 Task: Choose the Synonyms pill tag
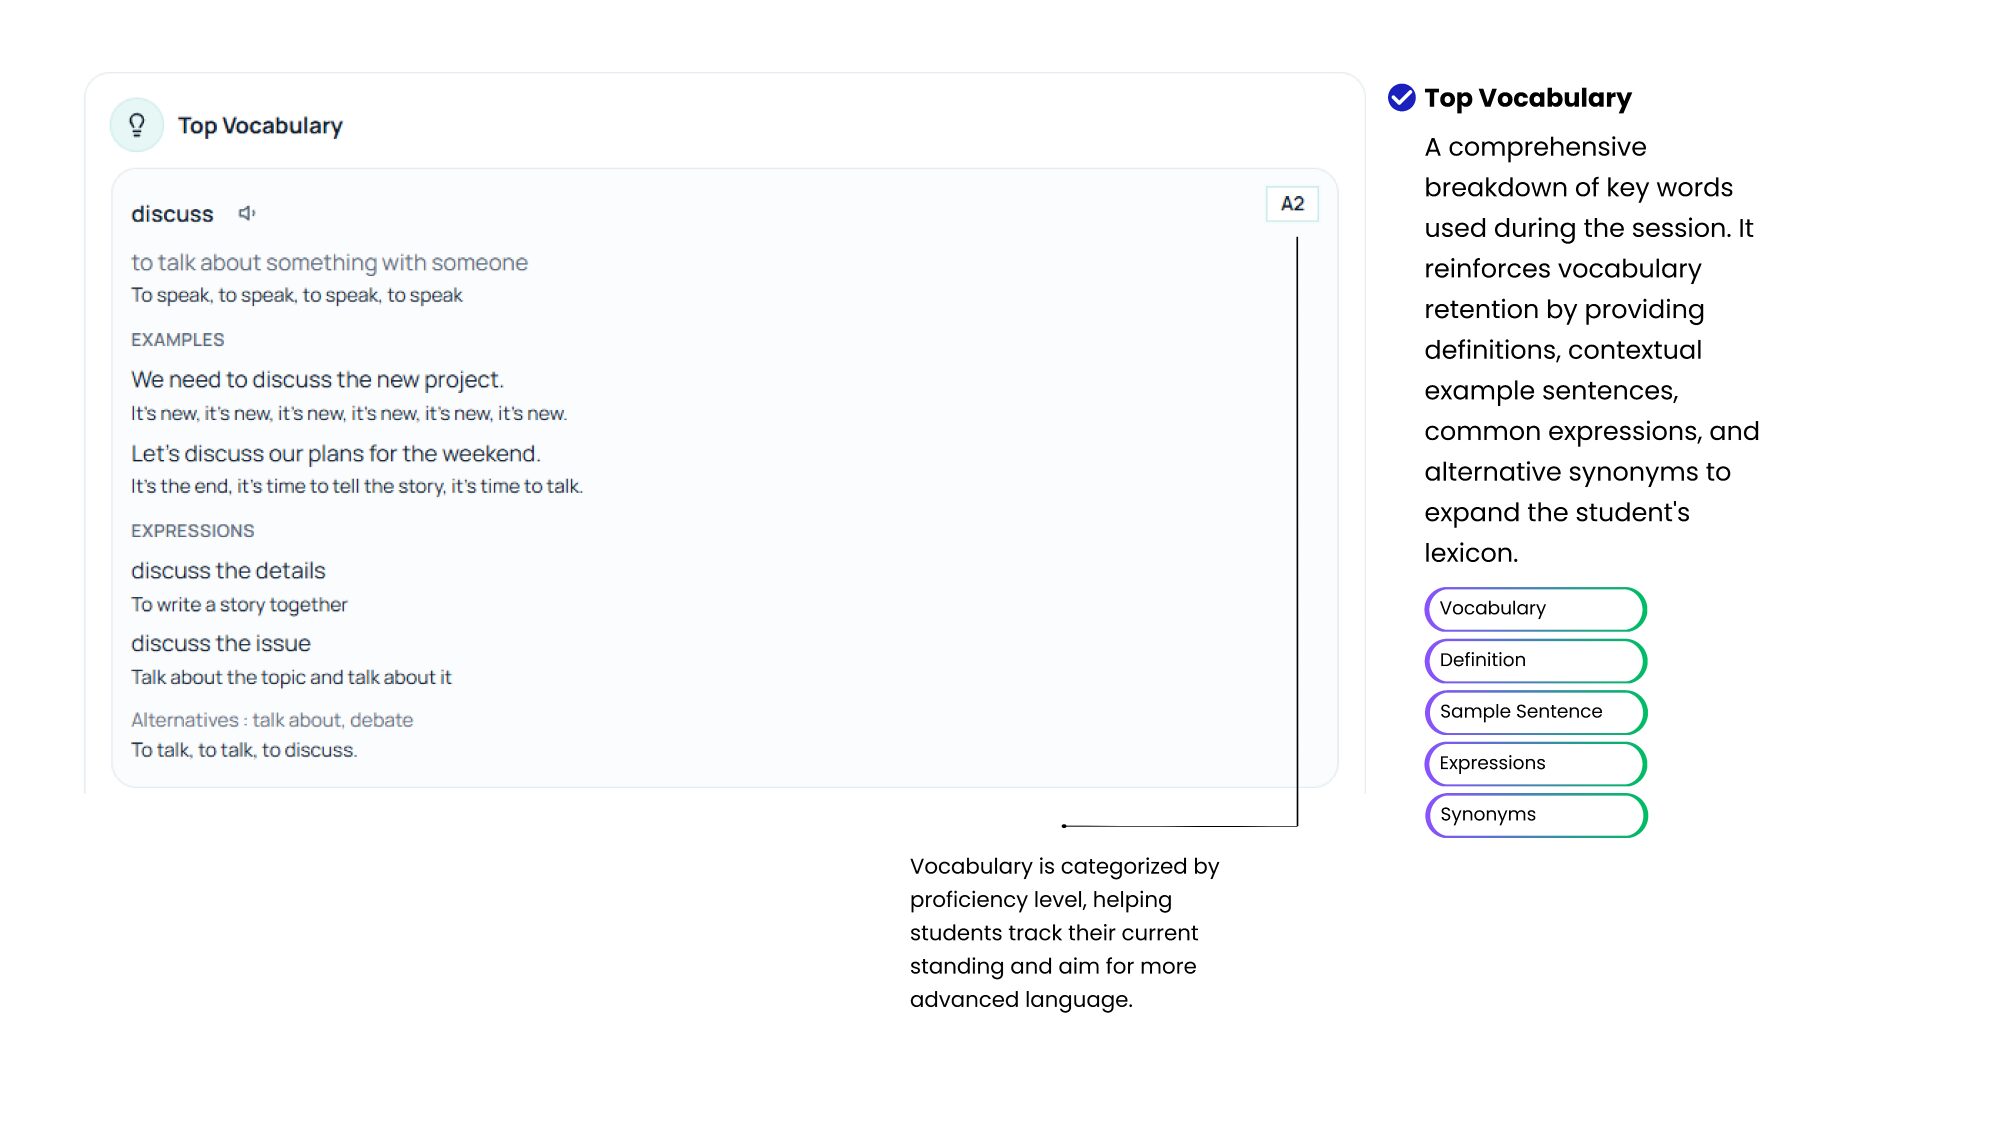click(1535, 815)
